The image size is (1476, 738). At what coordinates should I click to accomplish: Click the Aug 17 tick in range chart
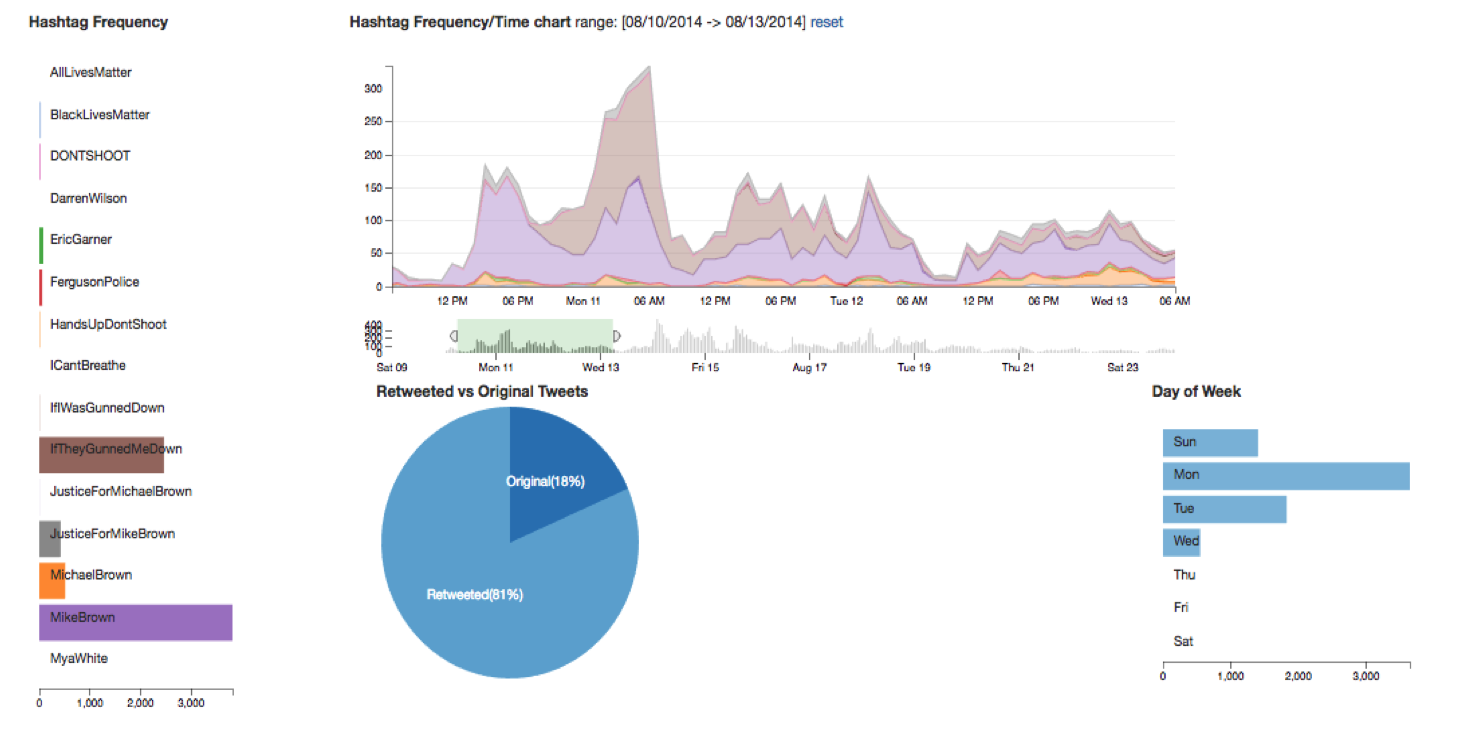[809, 367]
